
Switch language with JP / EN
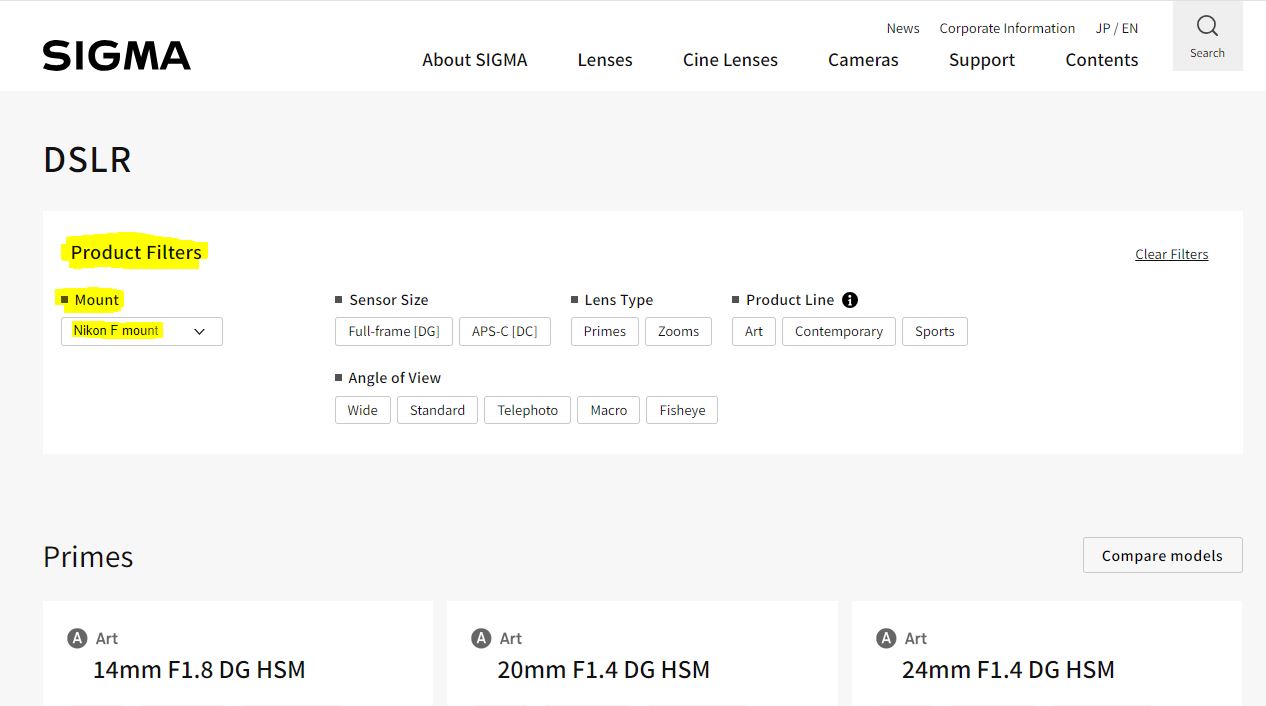(1117, 28)
